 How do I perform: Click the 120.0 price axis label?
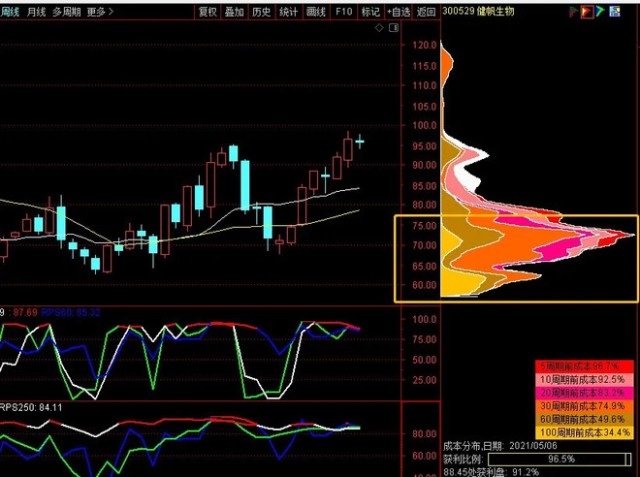pos(424,45)
